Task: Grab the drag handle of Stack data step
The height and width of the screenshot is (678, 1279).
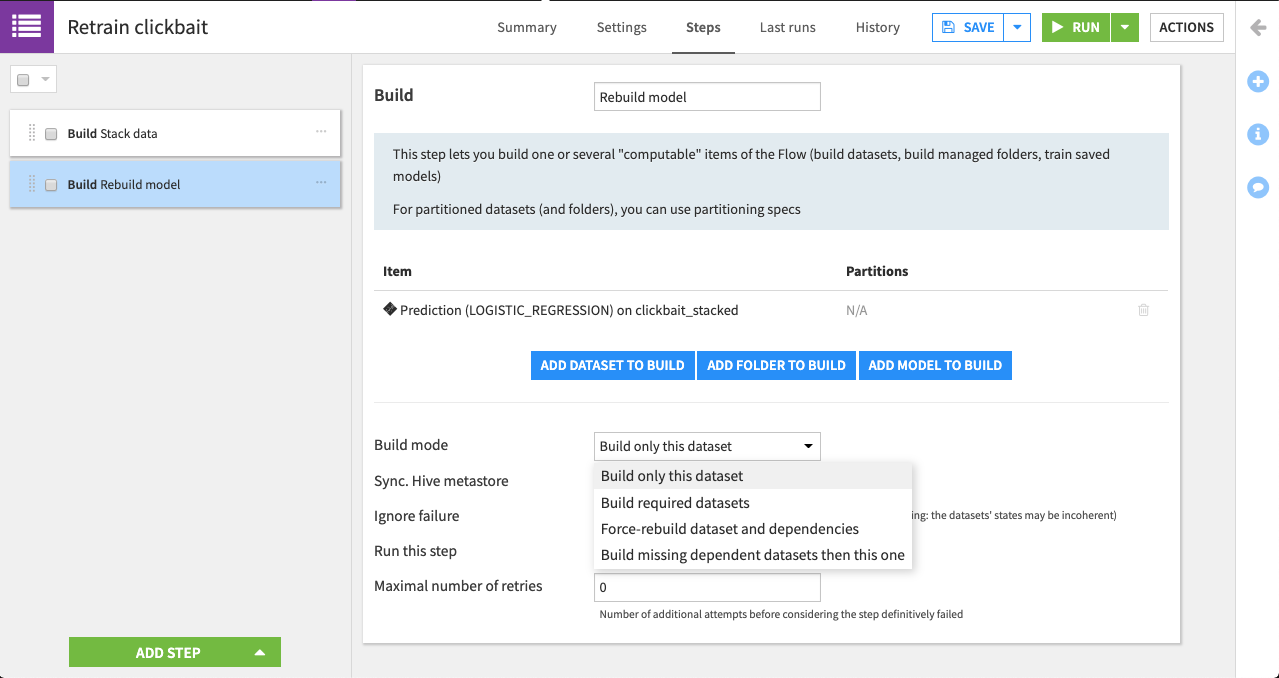Action: 32,133
